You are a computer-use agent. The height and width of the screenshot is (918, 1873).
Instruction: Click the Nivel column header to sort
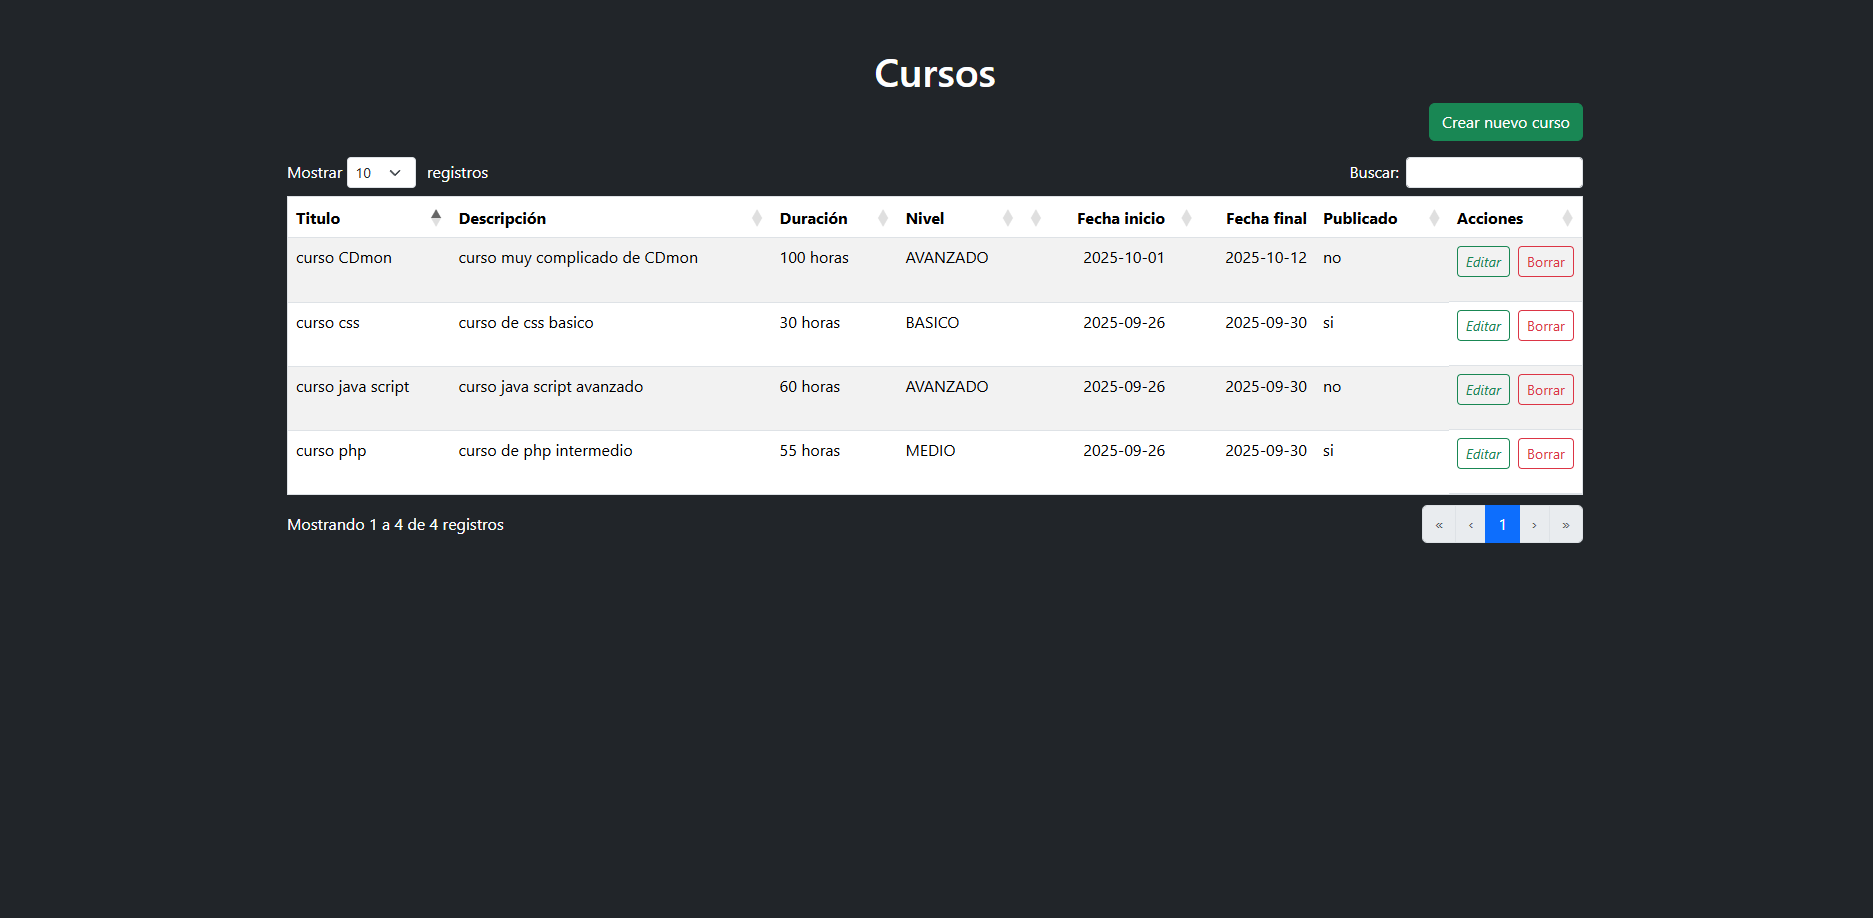tap(925, 218)
